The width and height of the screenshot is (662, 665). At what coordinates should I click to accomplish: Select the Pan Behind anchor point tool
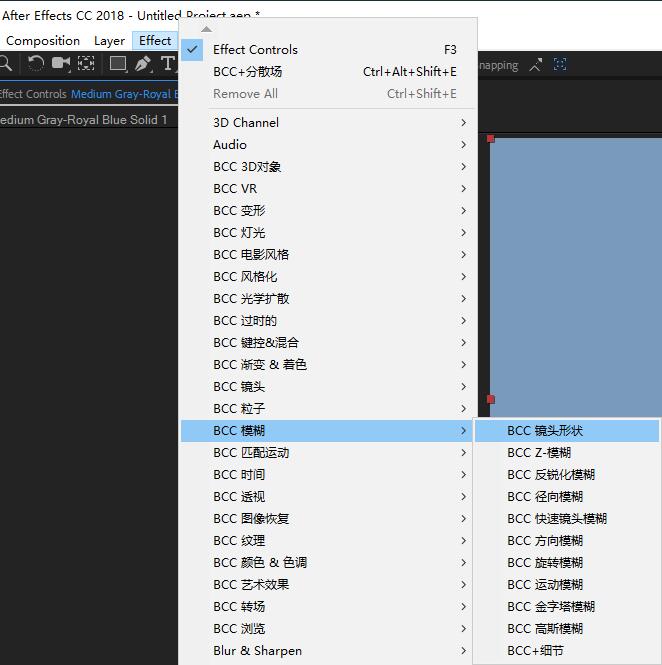[86, 64]
